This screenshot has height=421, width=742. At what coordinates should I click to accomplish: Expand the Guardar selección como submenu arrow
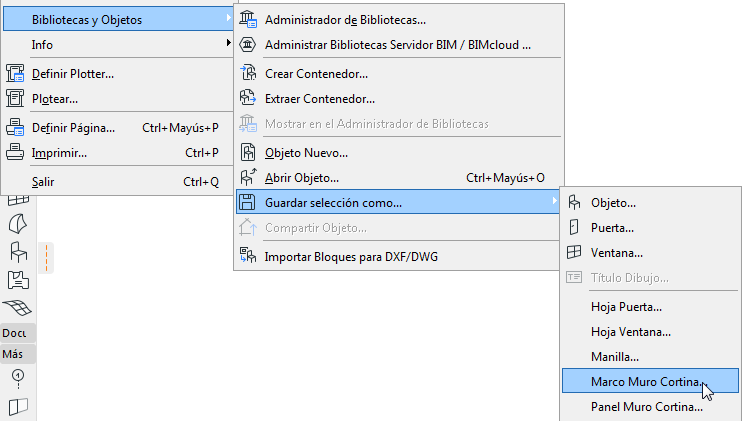click(x=555, y=203)
